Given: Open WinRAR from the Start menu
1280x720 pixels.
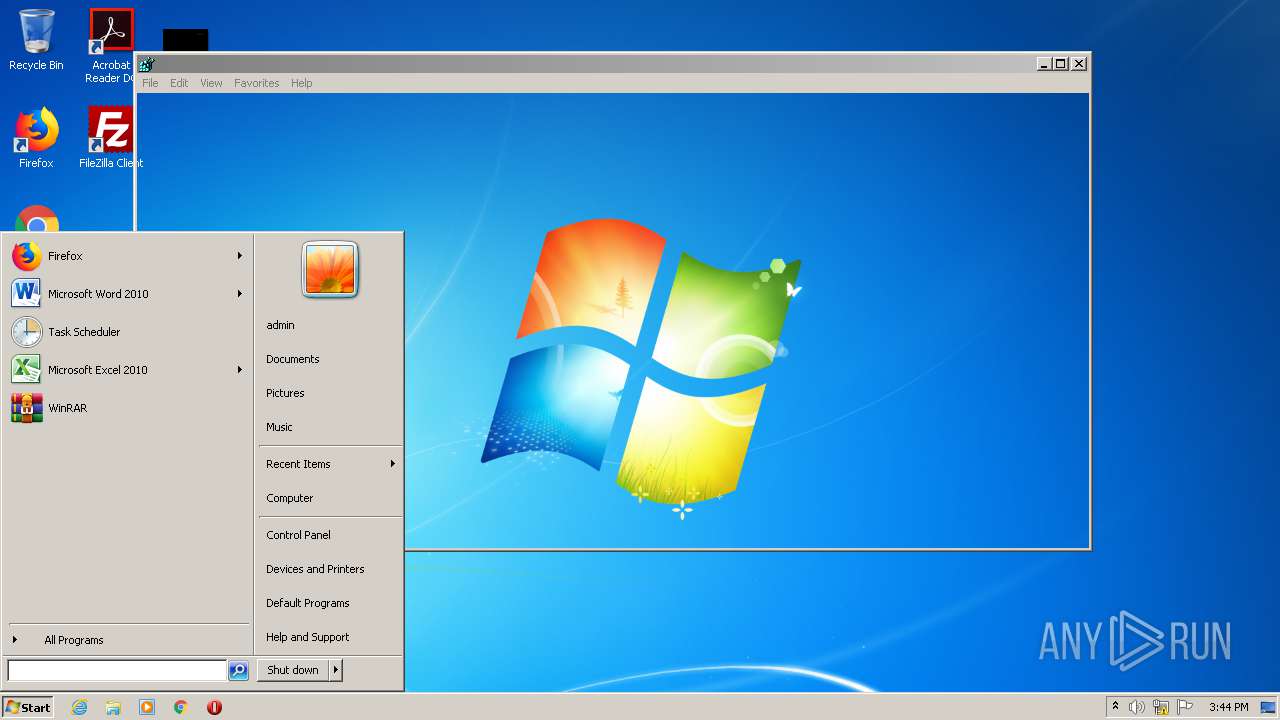Looking at the screenshot, I should pos(127,408).
